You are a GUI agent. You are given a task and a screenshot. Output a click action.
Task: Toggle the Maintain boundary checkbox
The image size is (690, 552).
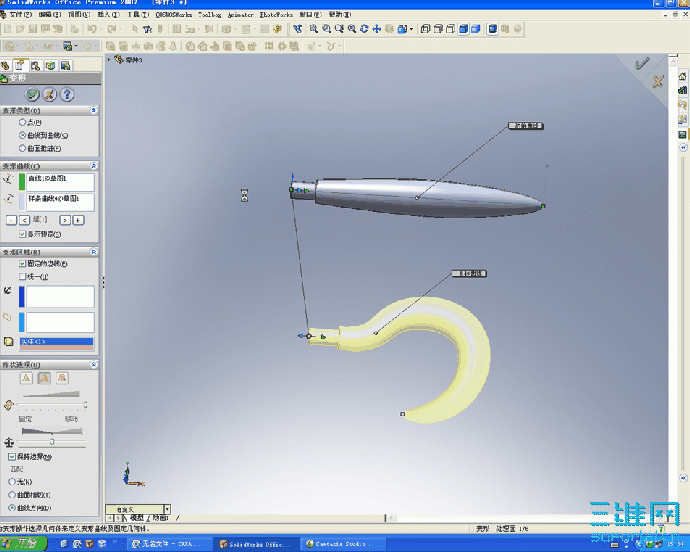(x=12, y=456)
